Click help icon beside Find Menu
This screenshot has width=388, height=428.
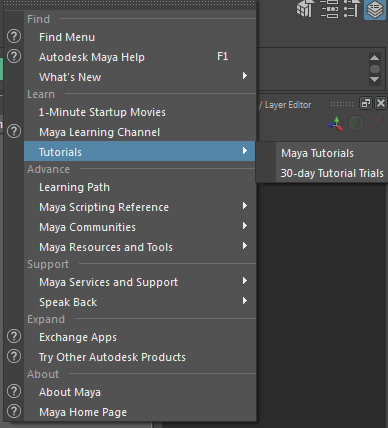[14, 36]
